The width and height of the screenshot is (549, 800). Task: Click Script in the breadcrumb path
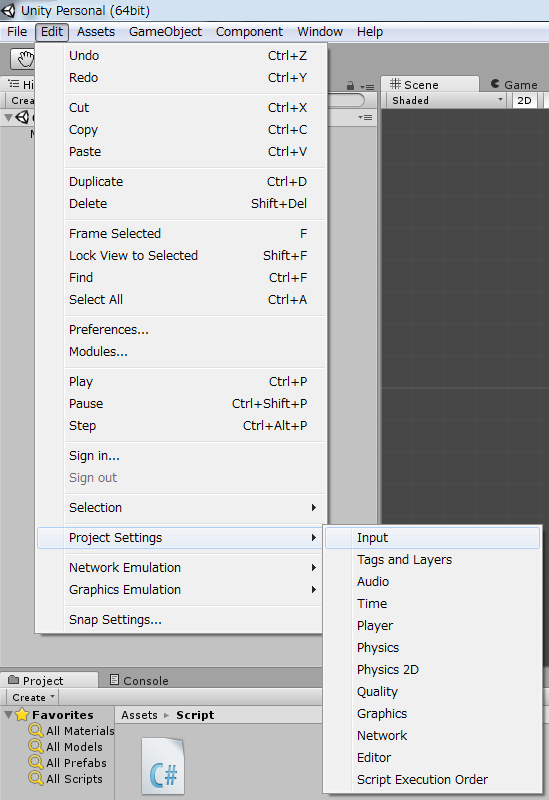pos(195,715)
